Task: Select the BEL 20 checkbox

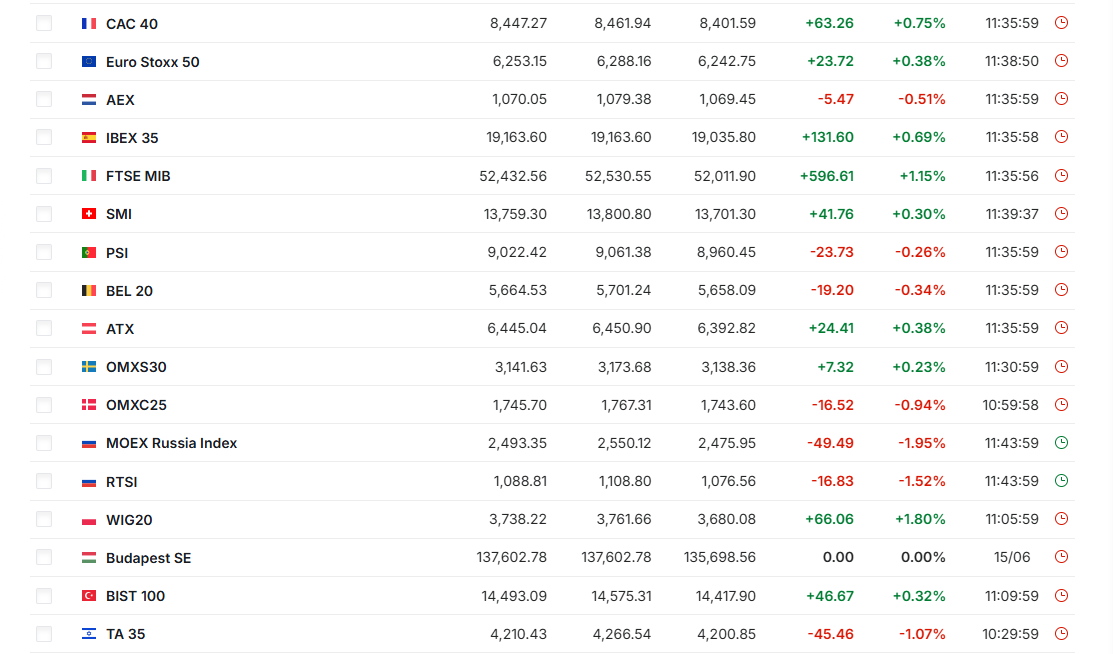Action: (x=44, y=290)
